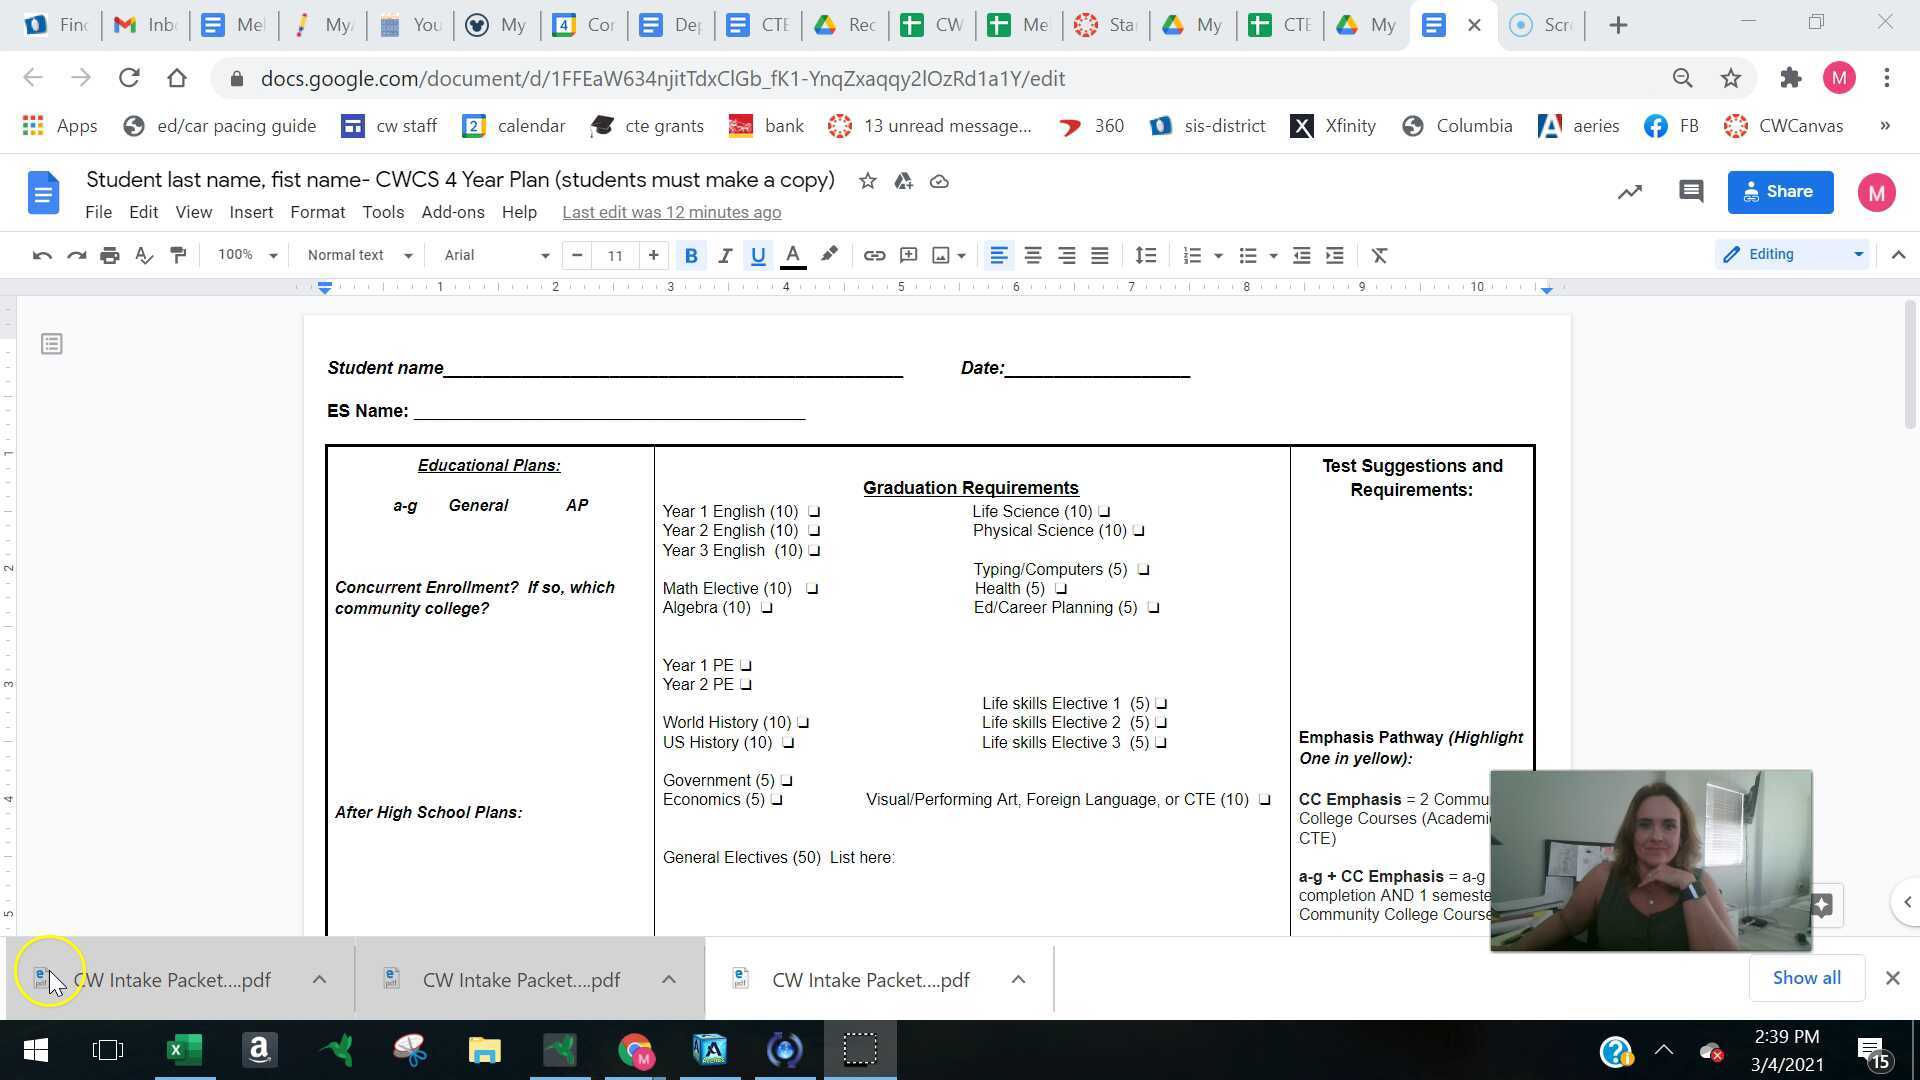Image resolution: width=1920 pixels, height=1080 pixels.
Task: Click the insert link icon
Action: (874, 256)
